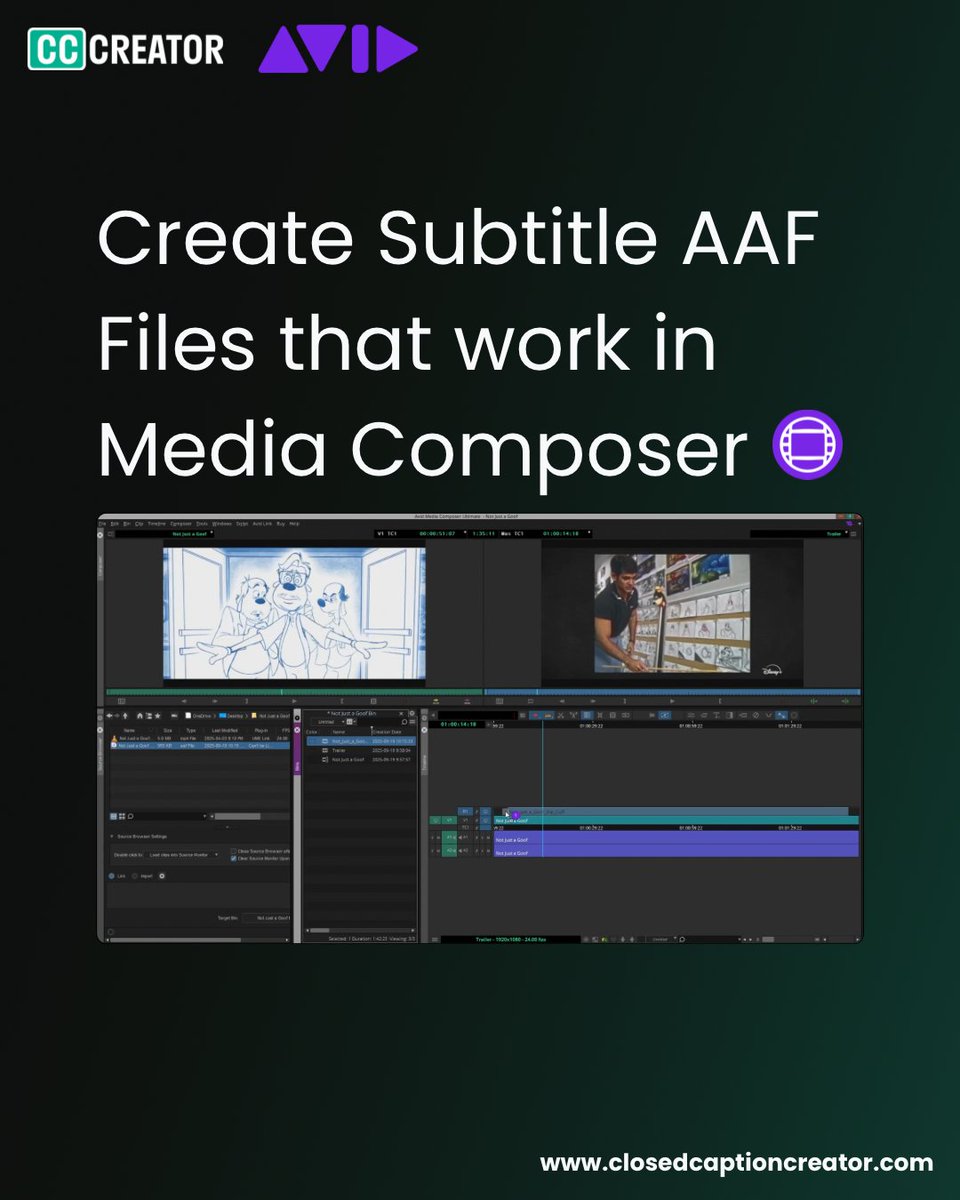Click the purple Media Composer film icon
960x1200 pixels.
pyautogui.click(x=808, y=447)
